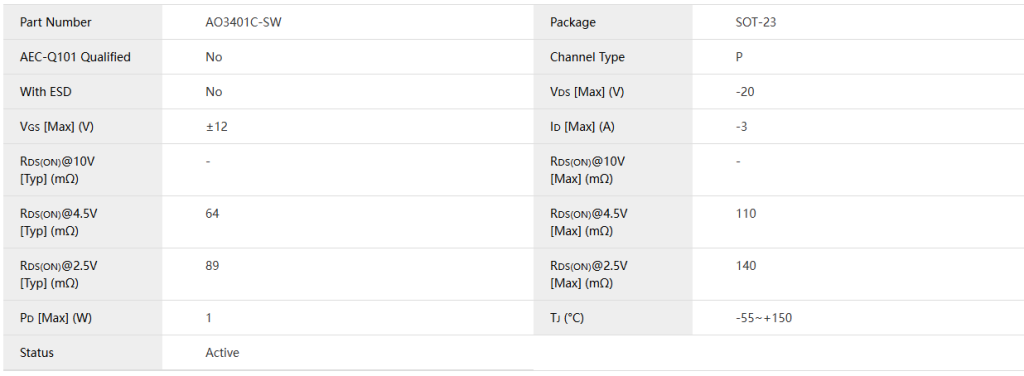1024x376 pixels.
Task: Select the Active status value
Action: click(x=222, y=352)
